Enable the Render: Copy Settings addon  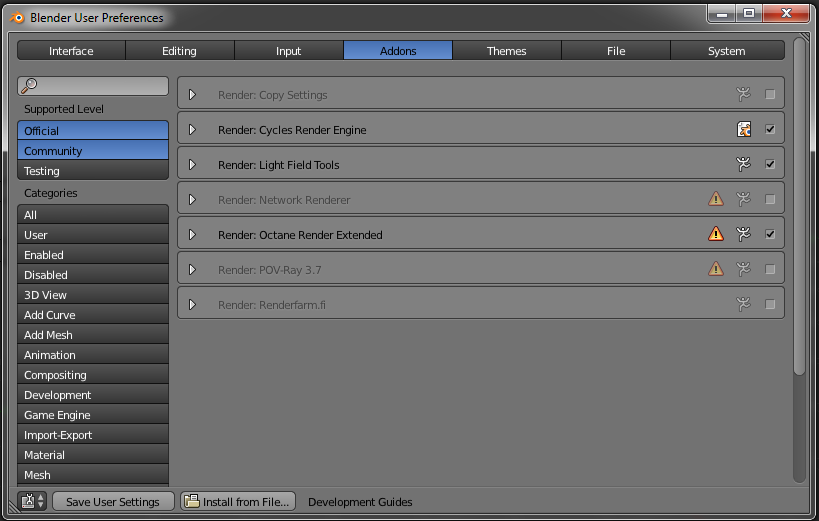point(770,94)
